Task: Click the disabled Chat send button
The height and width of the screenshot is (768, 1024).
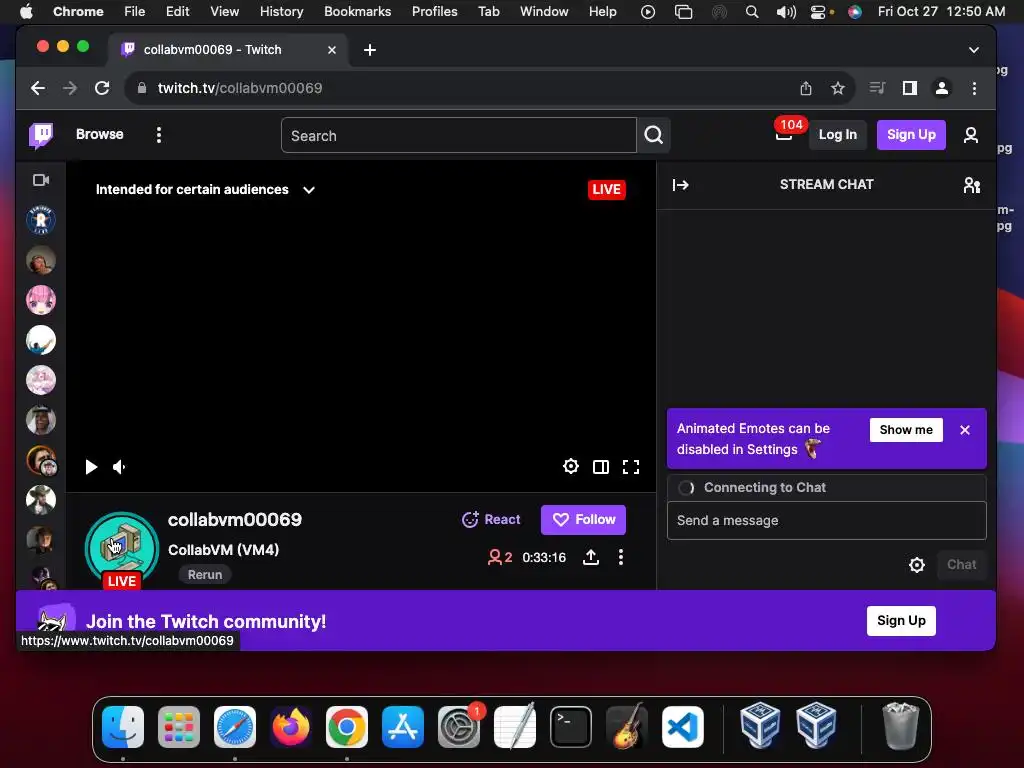Action: pyautogui.click(x=961, y=565)
